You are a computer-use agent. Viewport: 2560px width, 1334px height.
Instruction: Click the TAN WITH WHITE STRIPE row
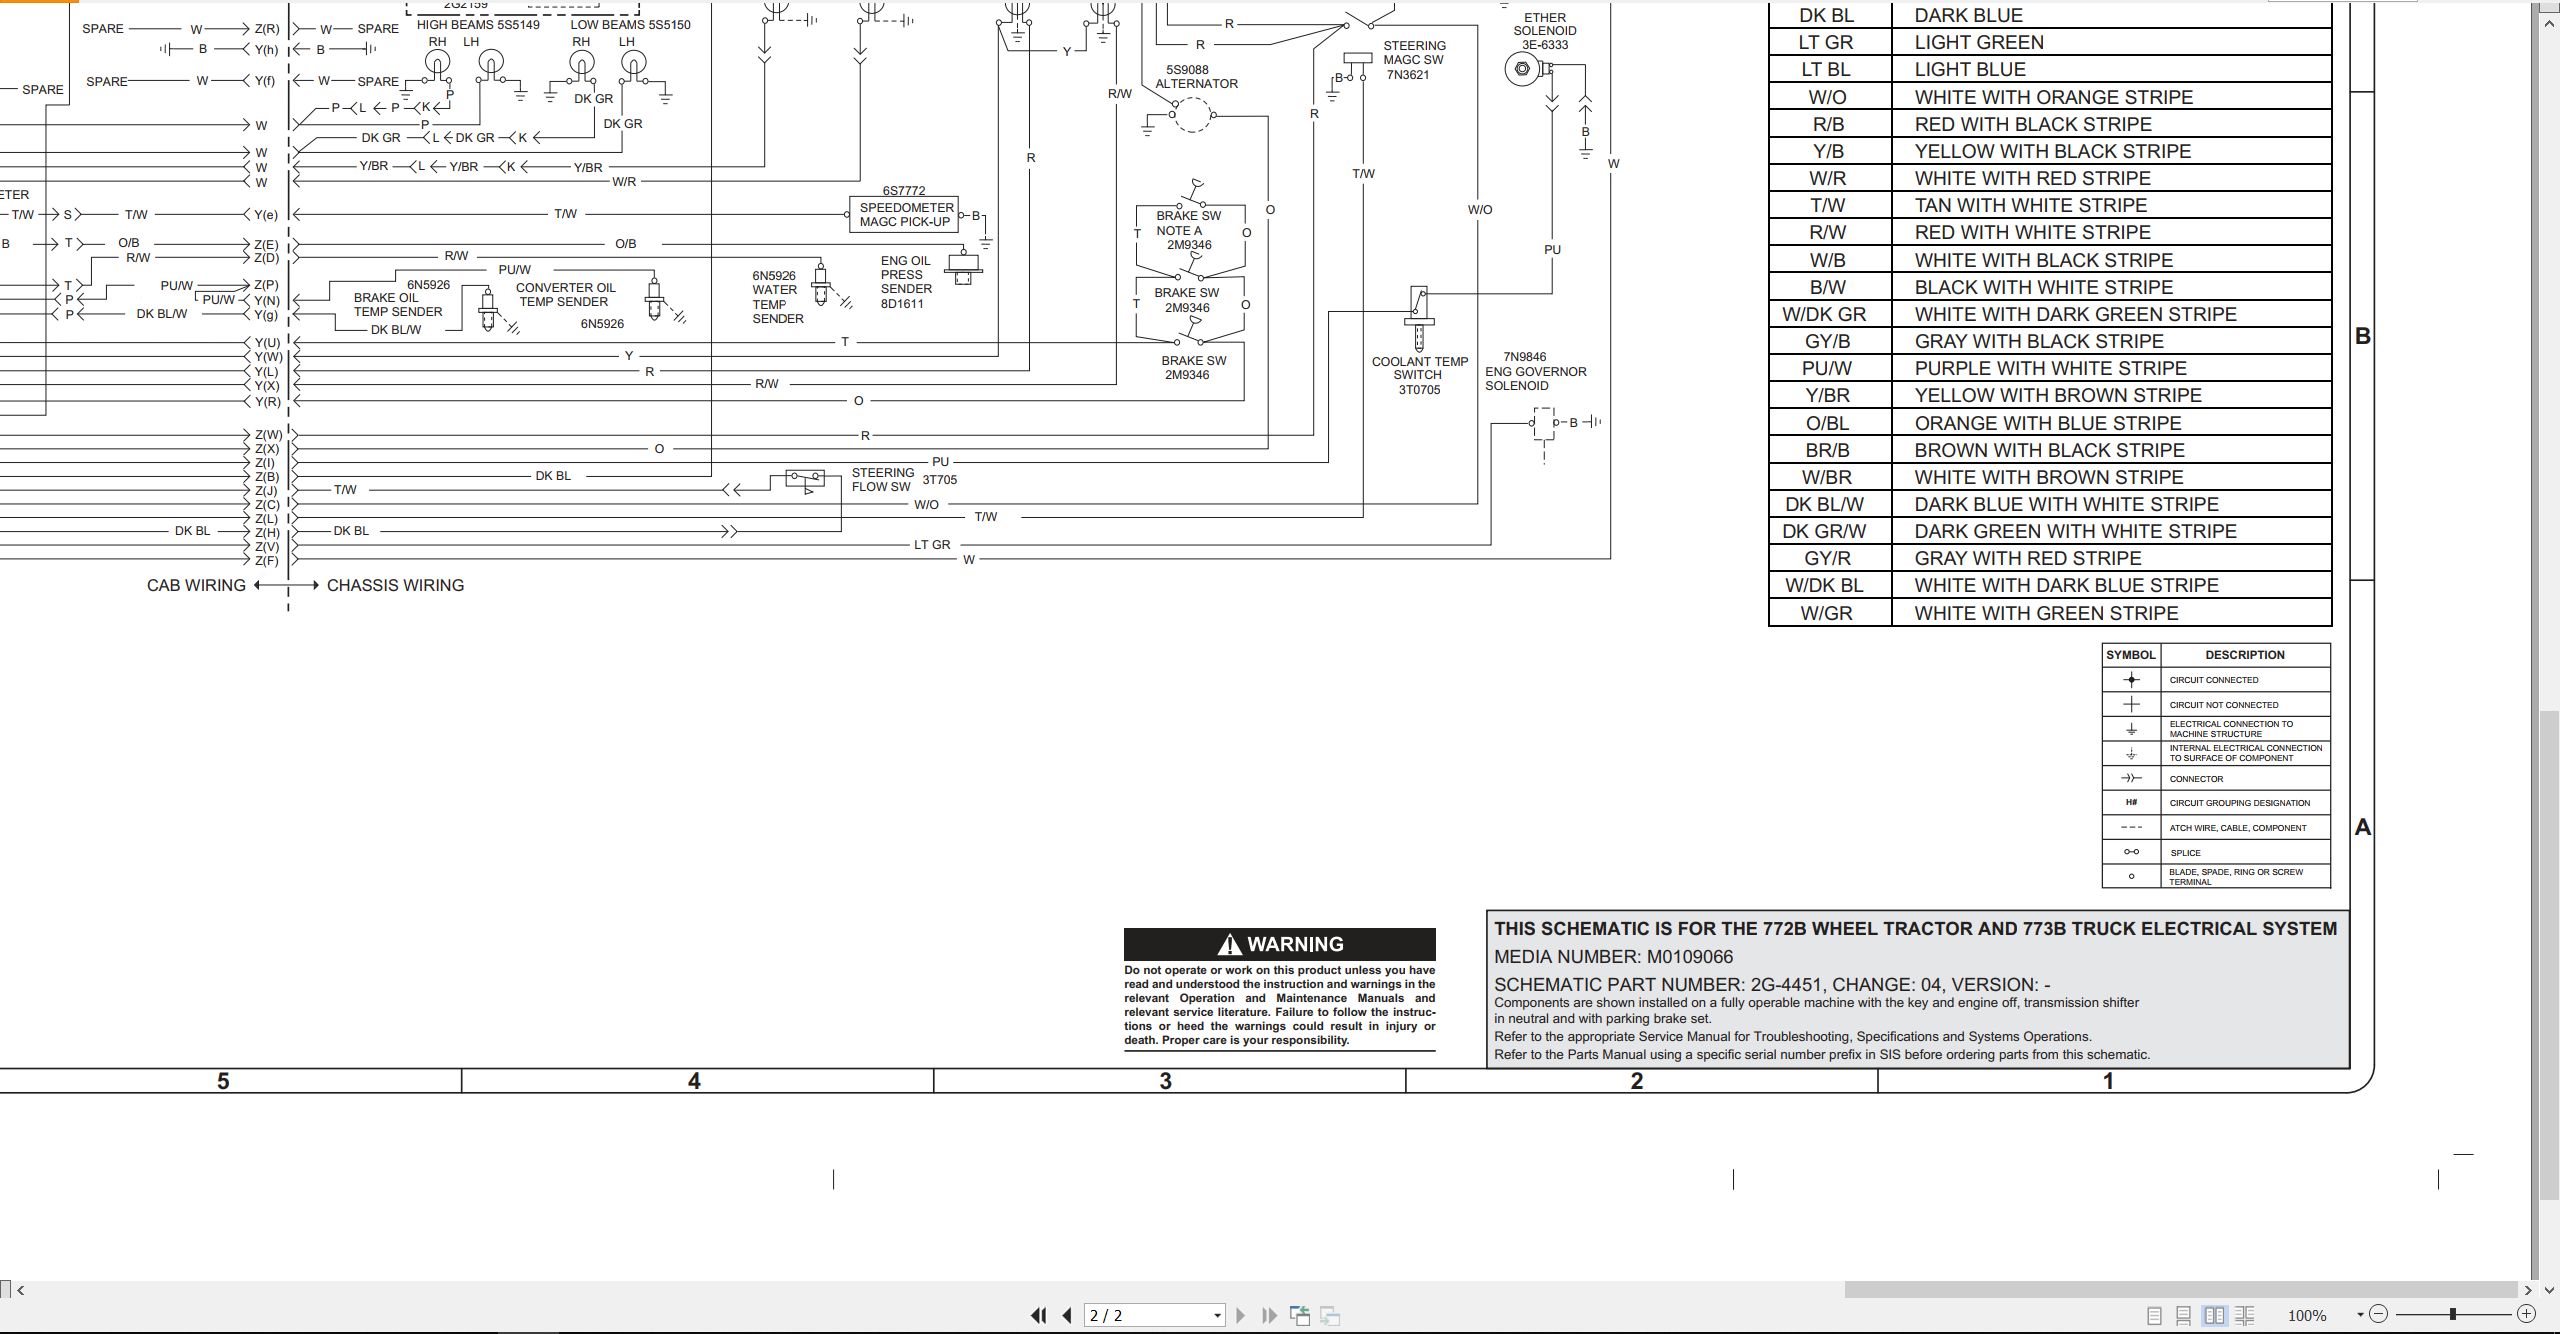(2050, 205)
